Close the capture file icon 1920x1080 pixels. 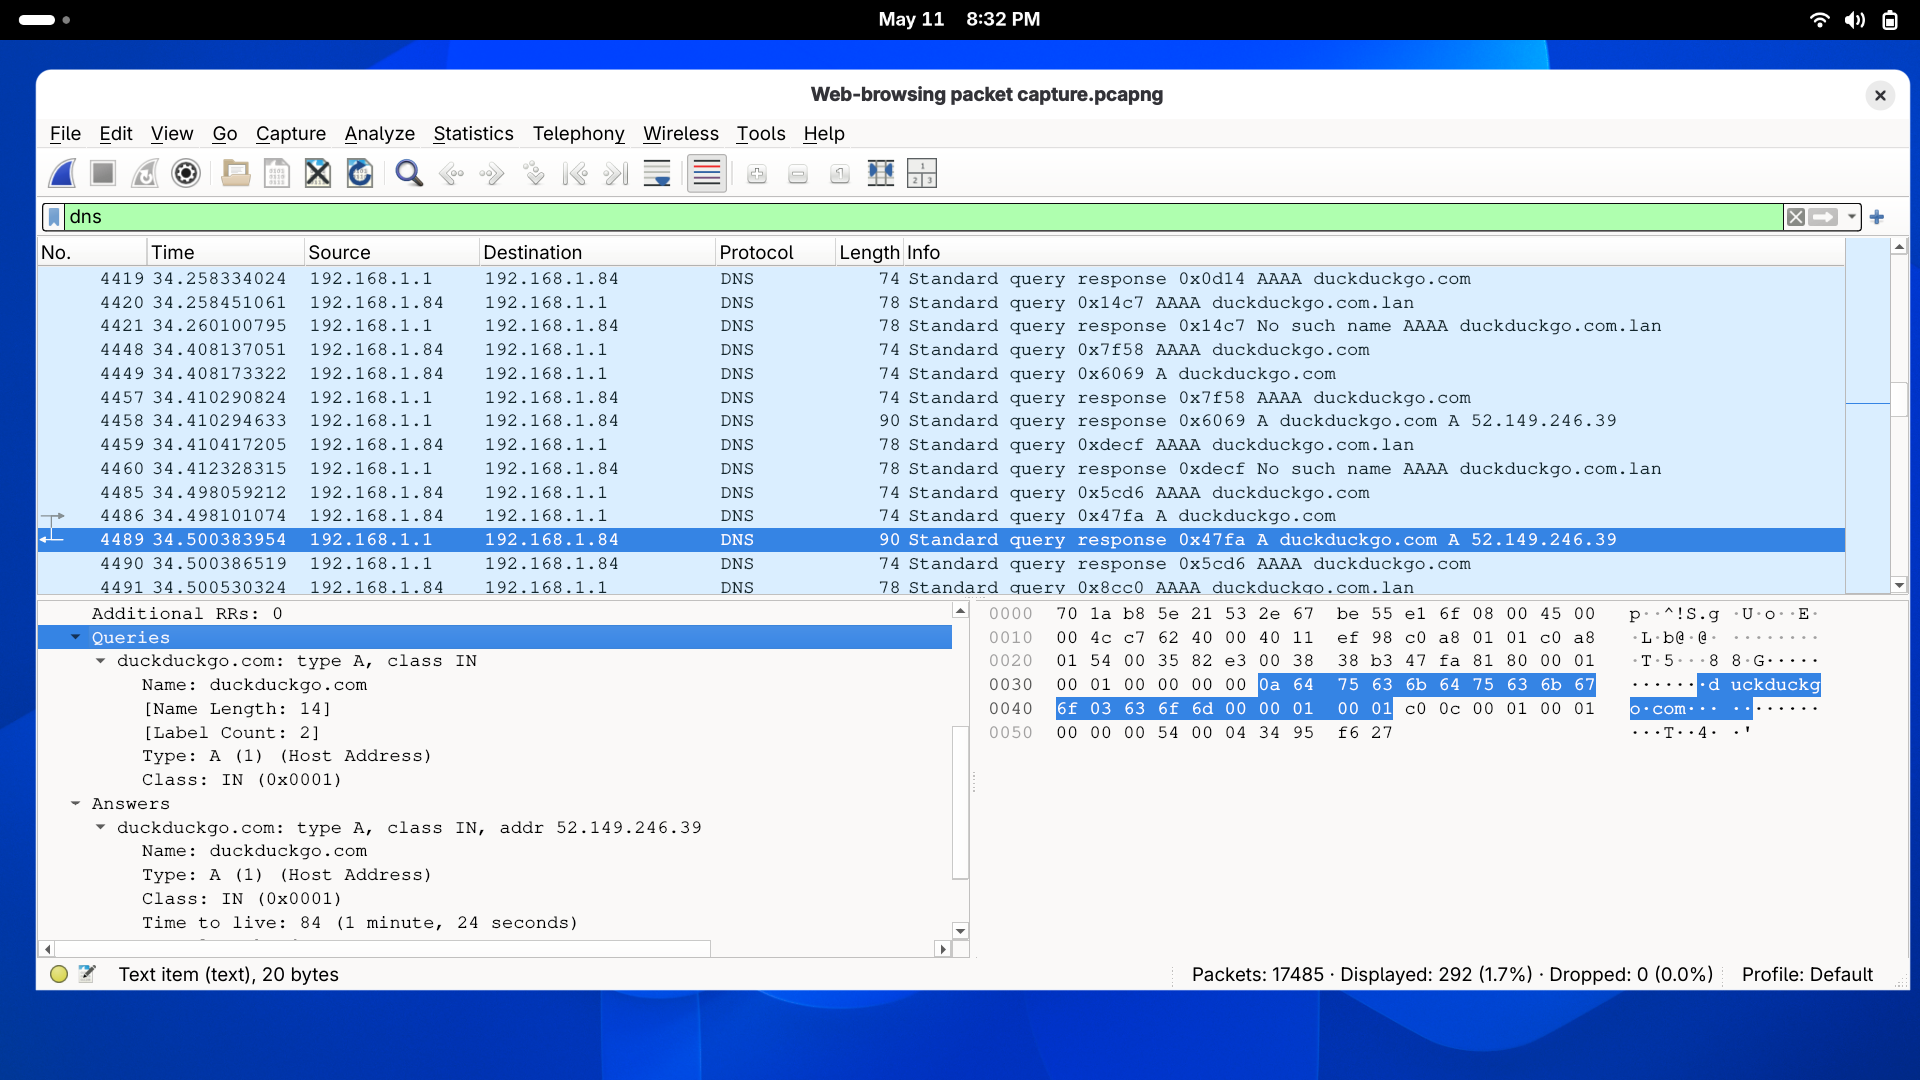coord(318,173)
